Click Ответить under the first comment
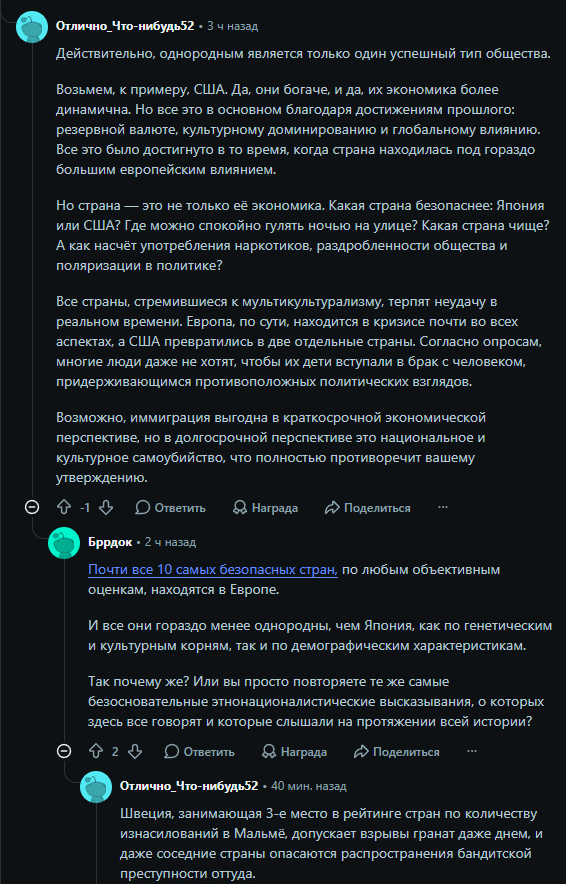The height and width of the screenshot is (884, 566). [171, 507]
